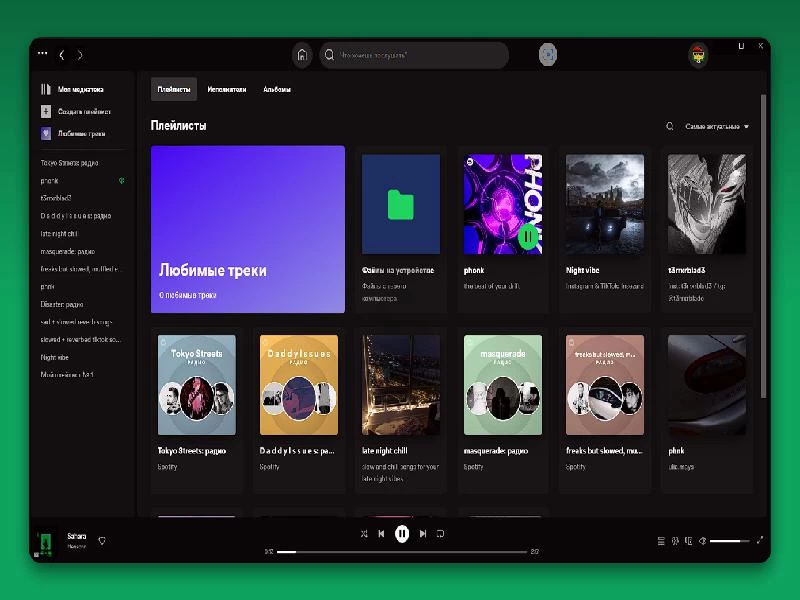Select phnk in sidebar list
Image resolution: width=800 pixels, height=600 pixels.
tap(47, 287)
